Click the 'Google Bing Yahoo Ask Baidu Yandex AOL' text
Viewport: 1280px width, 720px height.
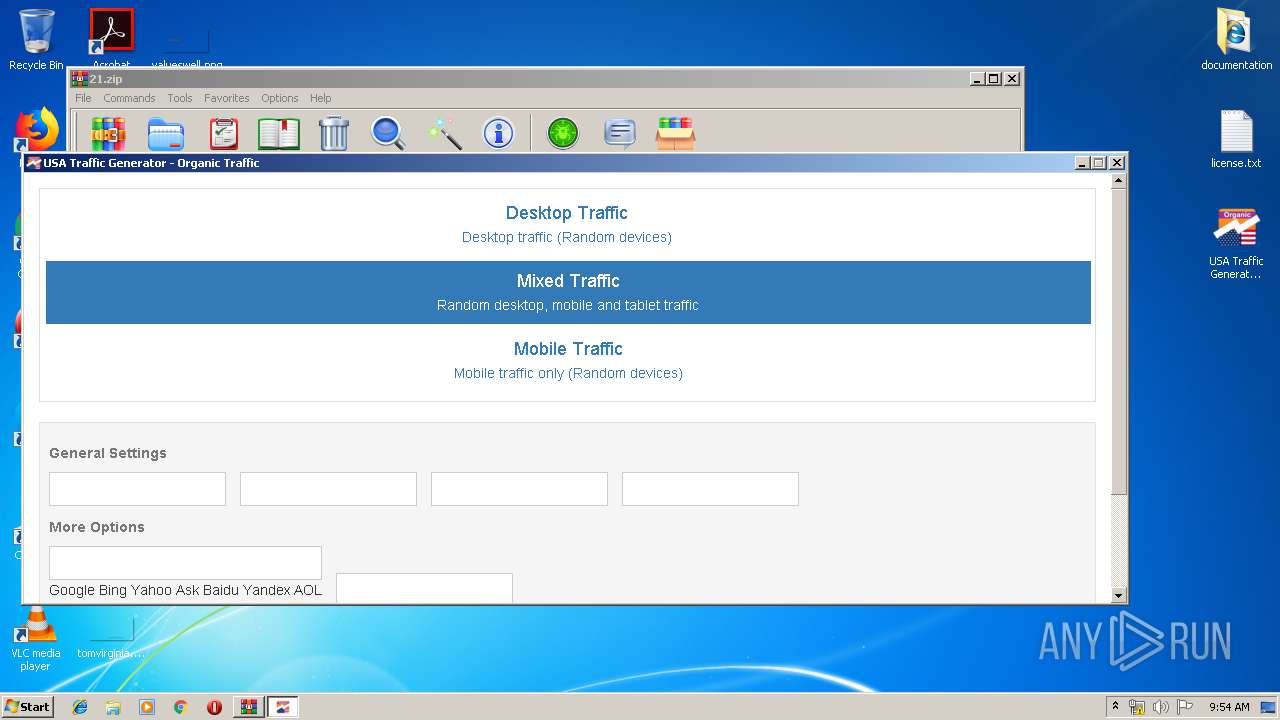[x=185, y=590]
